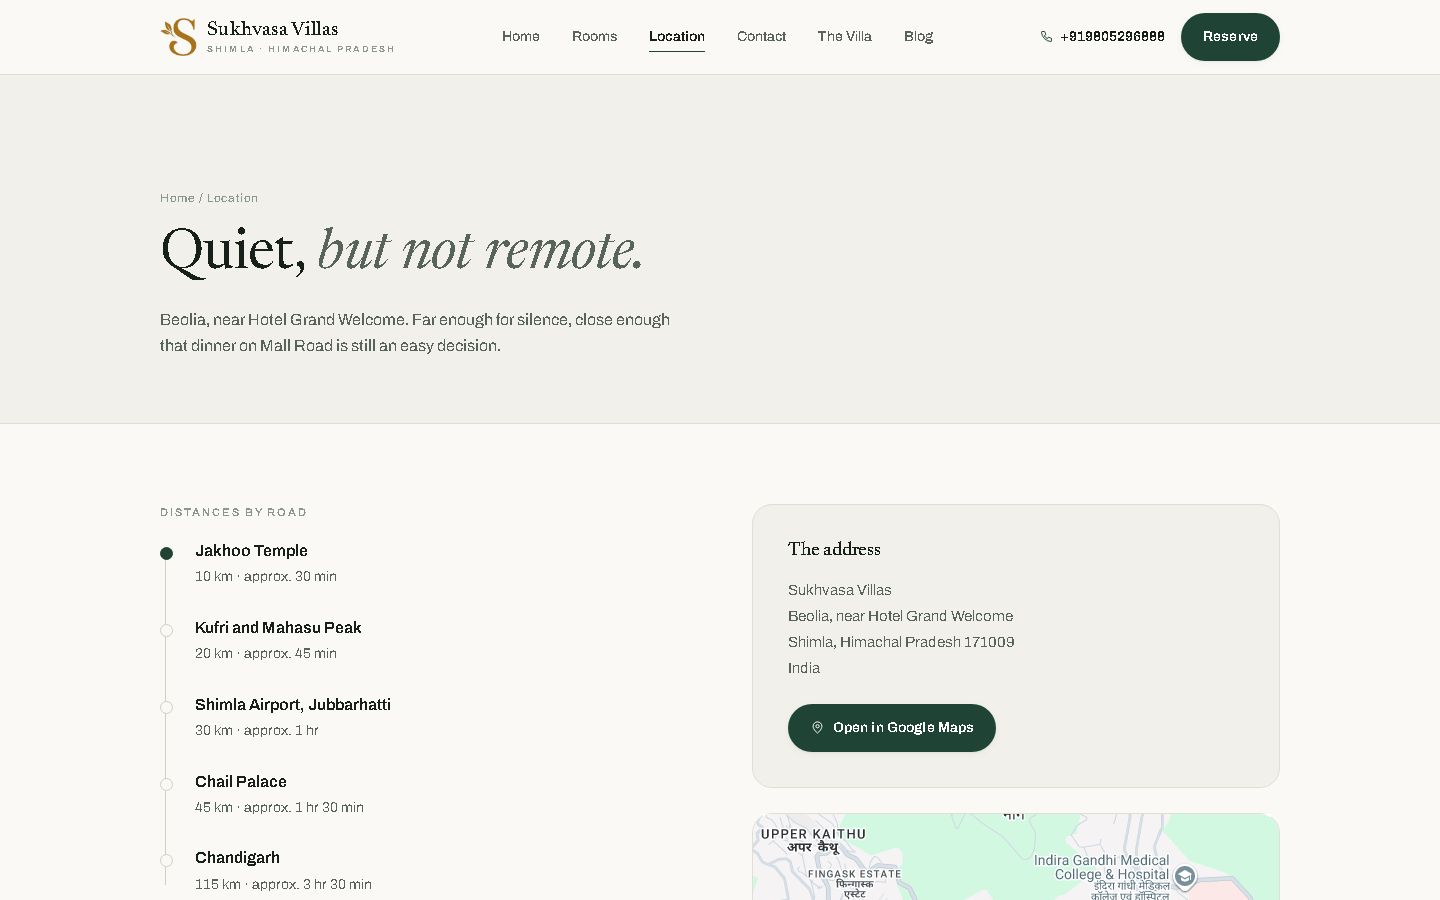Screen dimensions: 1440x900
Task: Click the map pin icon in Google Maps button
Action: tap(817, 728)
